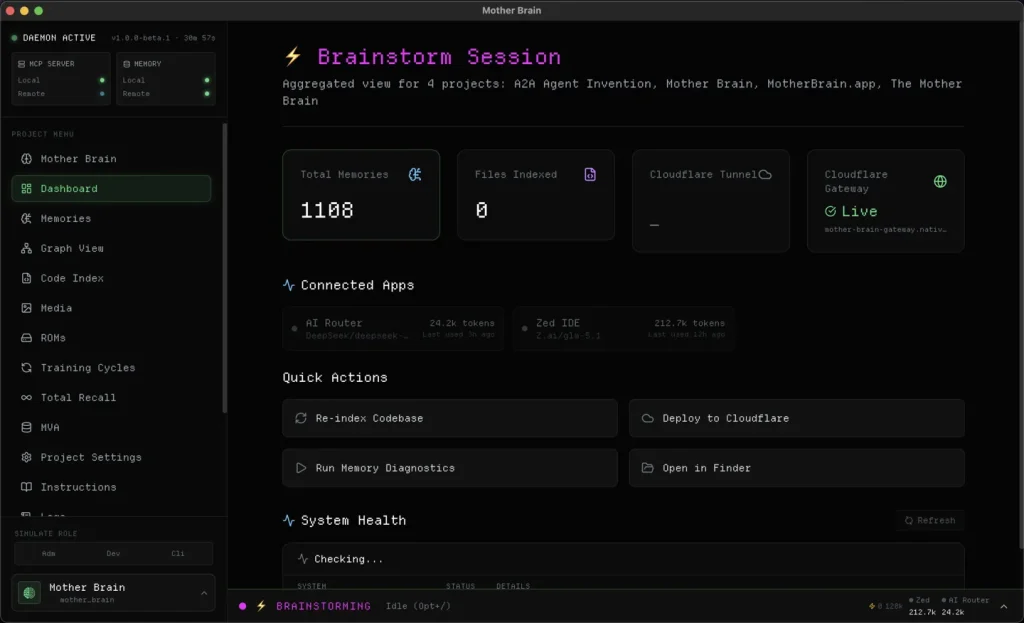Click the Total Memories count 1108
Image resolution: width=1024 pixels, height=623 pixels.
[x=327, y=210]
